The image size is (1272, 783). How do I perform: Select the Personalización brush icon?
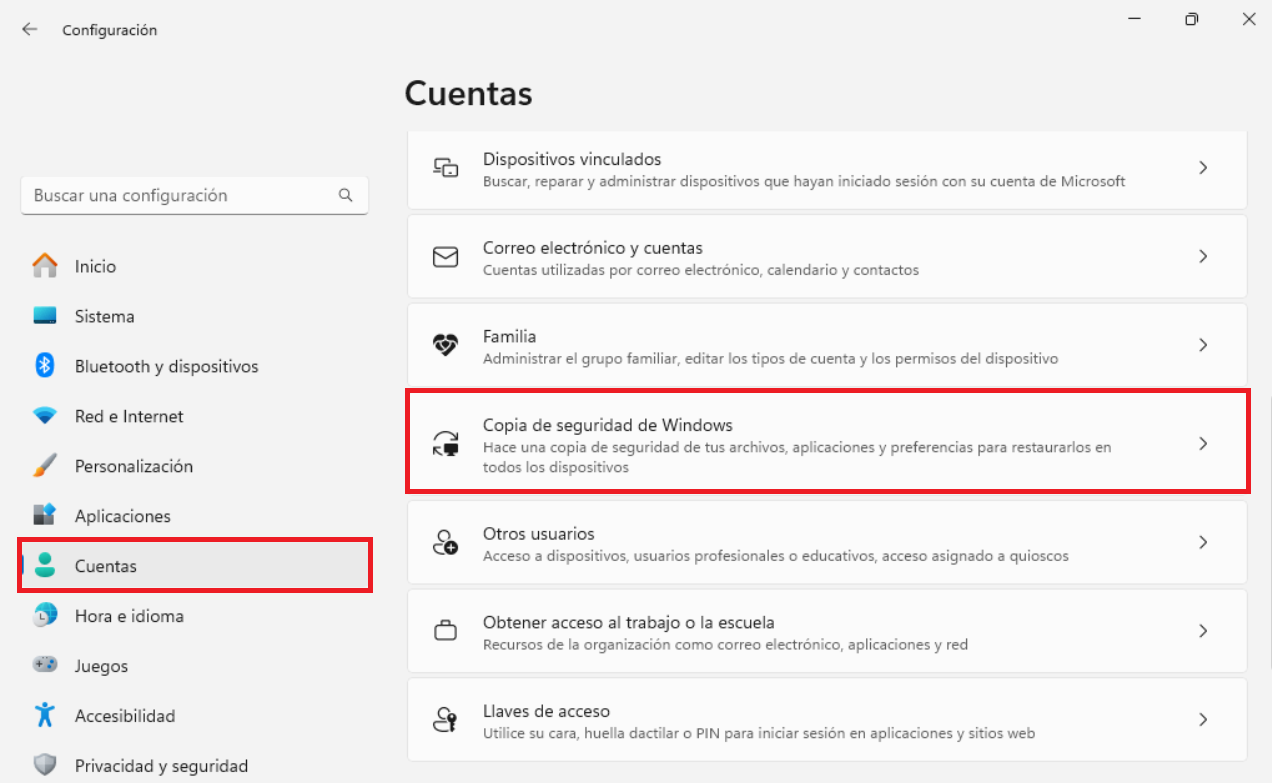(x=47, y=466)
